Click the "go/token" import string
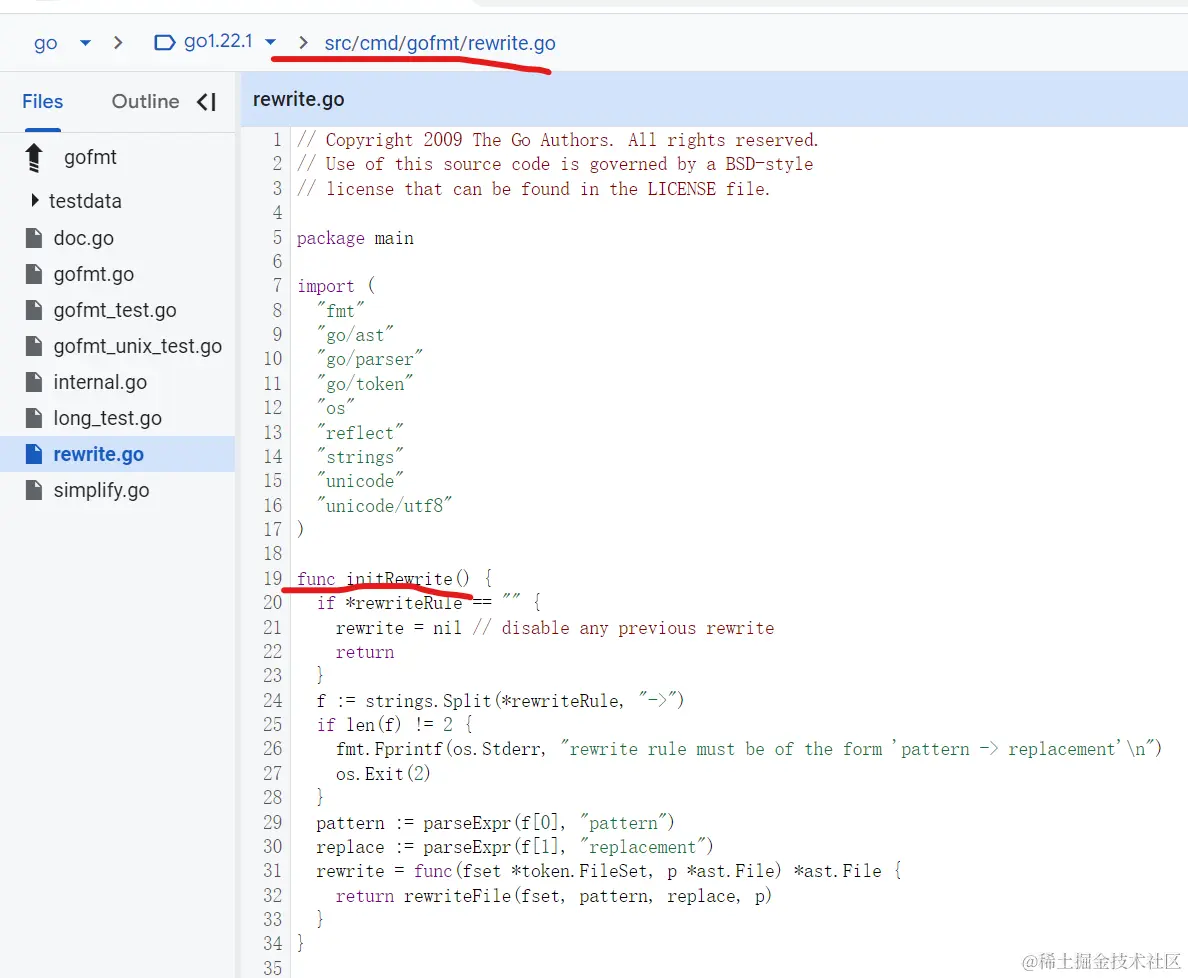Screen dimensions: 1188x978 364,384
